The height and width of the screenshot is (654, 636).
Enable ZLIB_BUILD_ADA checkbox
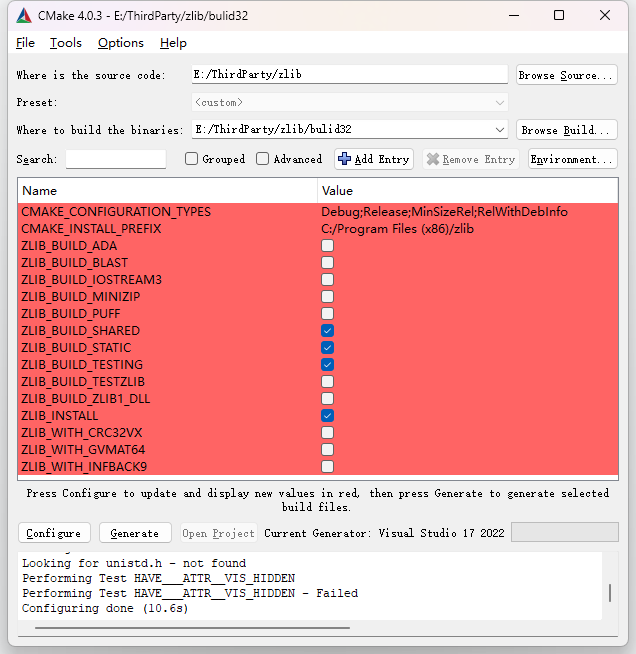327,246
